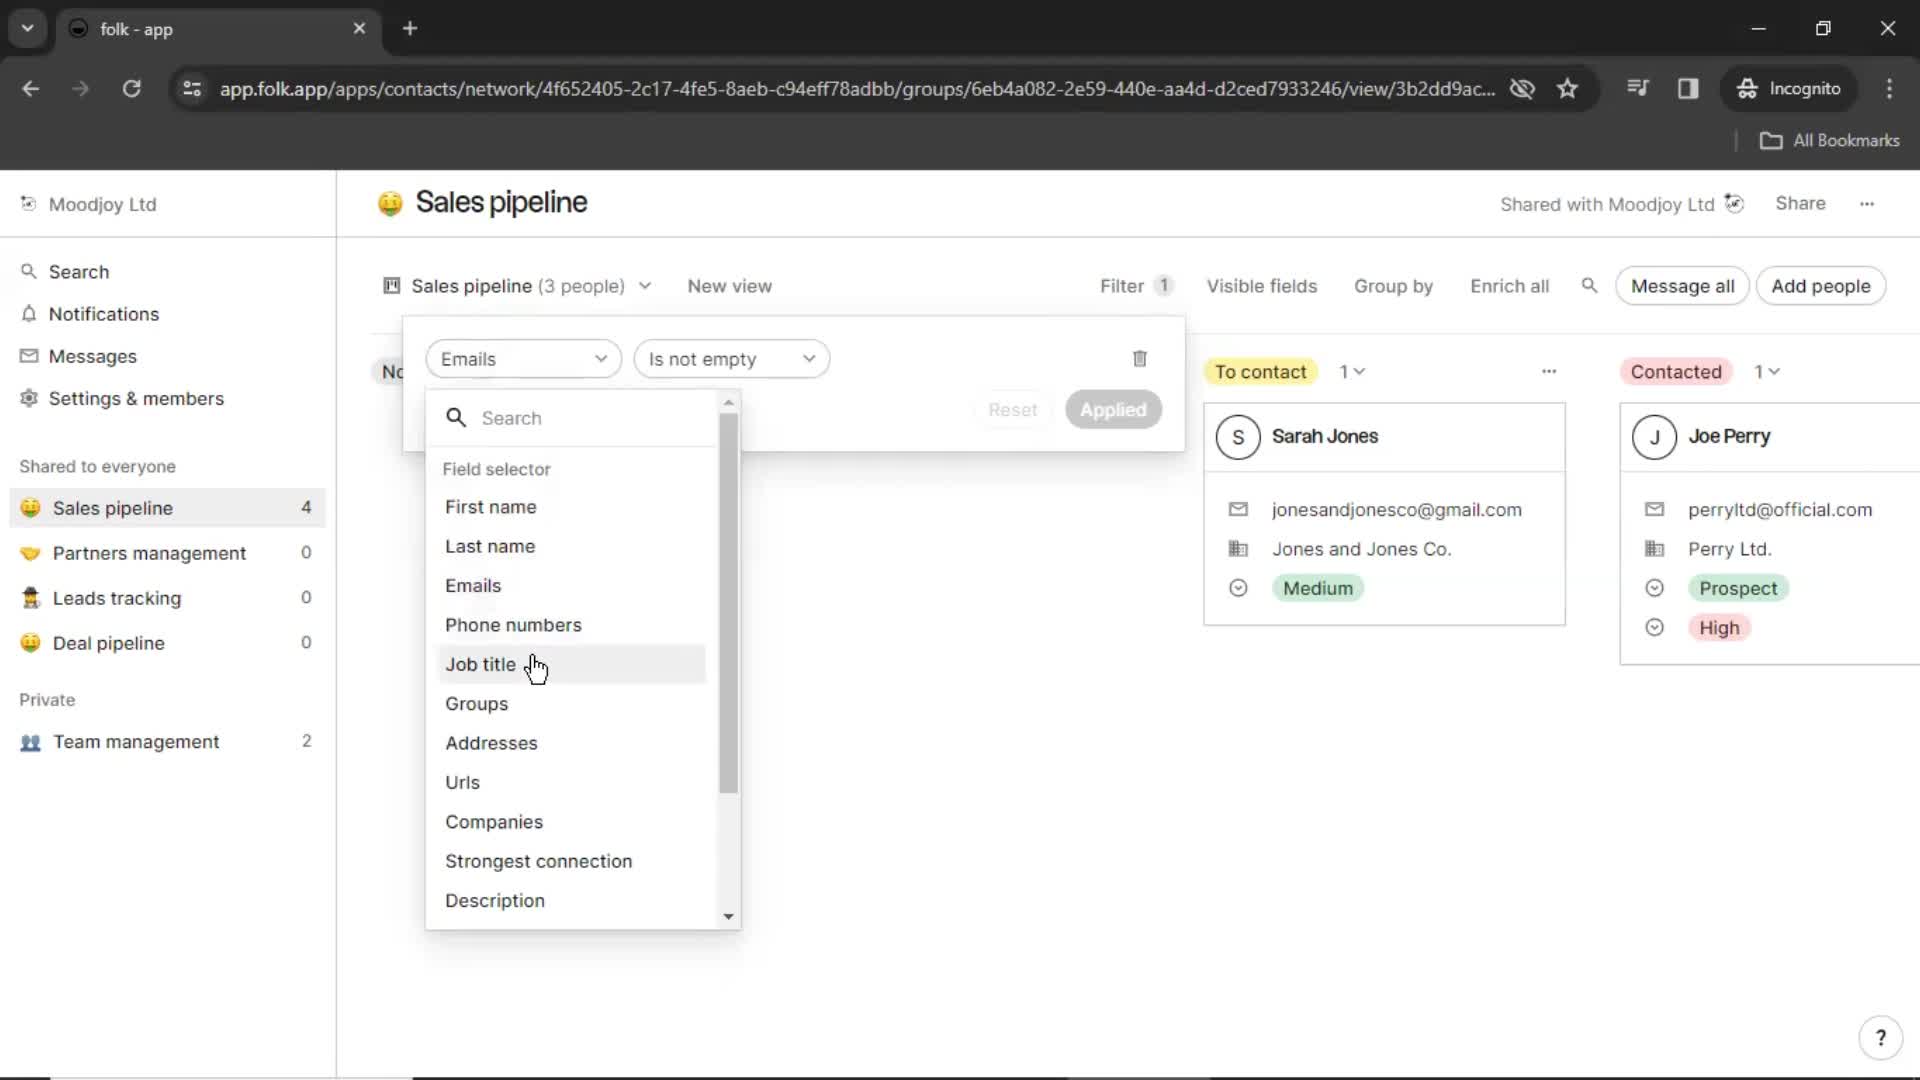Screen dimensions: 1920x1080
Task: Click the Moodjoy Ltd workspace icon
Action: pyautogui.click(x=28, y=204)
